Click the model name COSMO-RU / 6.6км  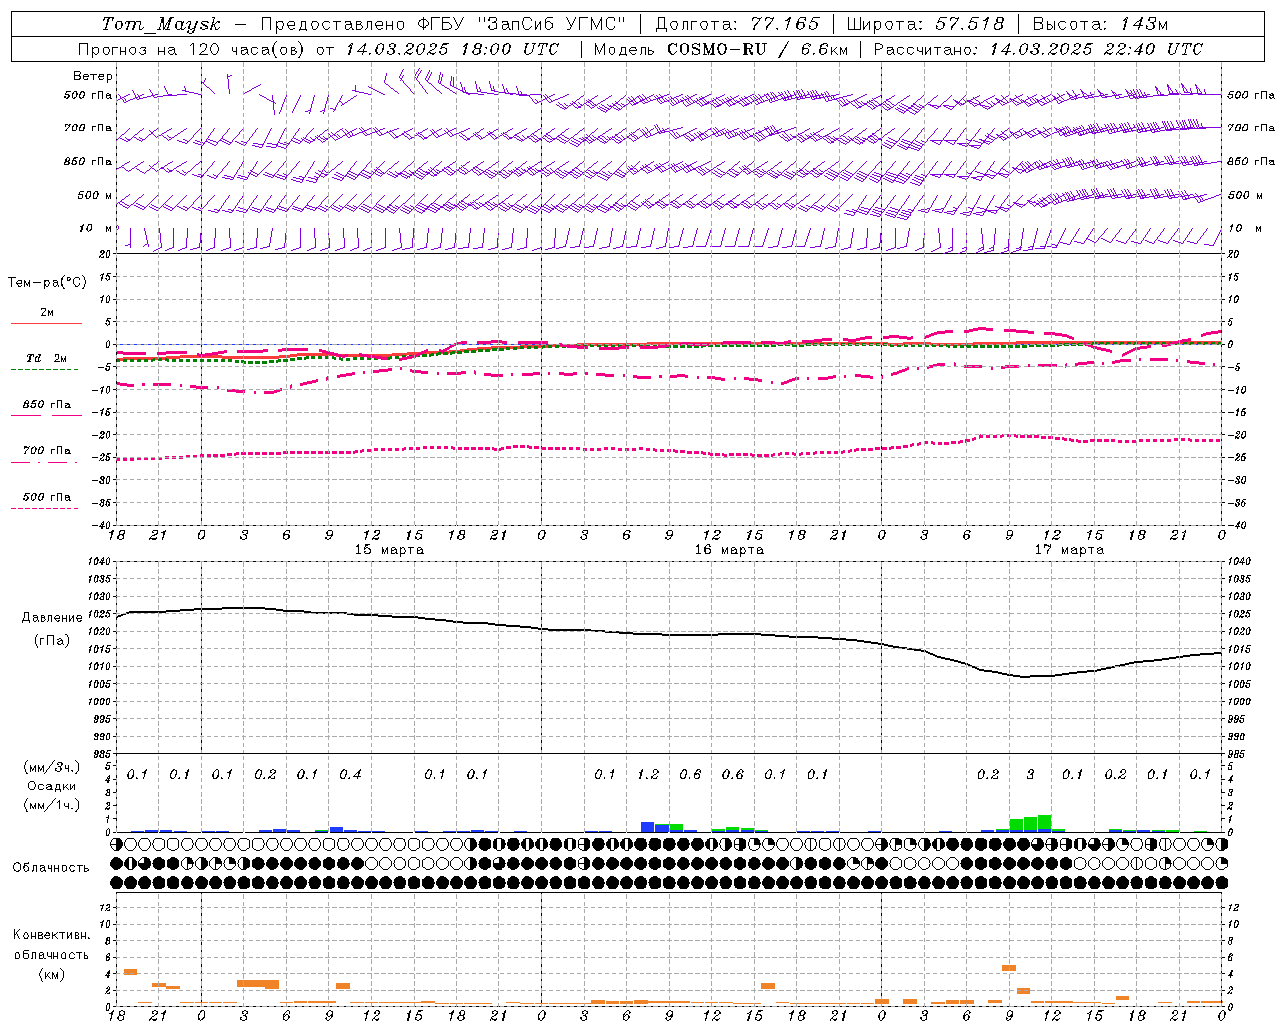coord(758,49)
